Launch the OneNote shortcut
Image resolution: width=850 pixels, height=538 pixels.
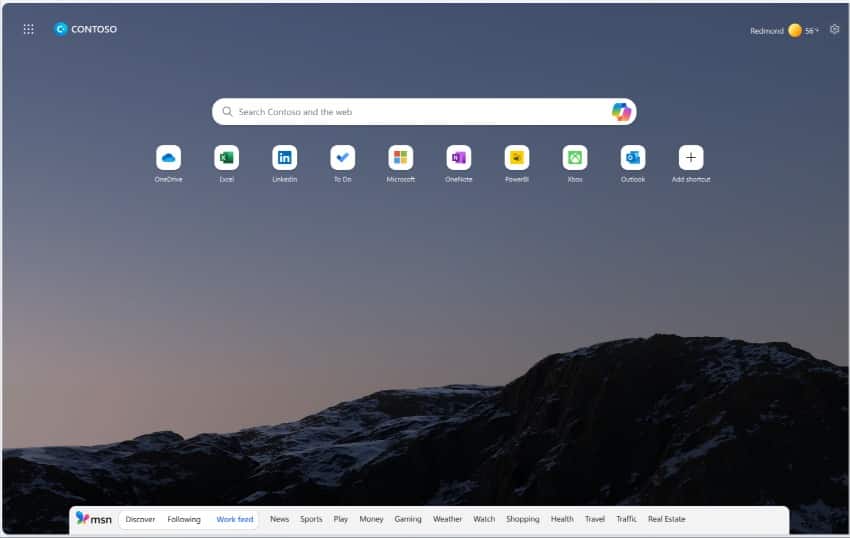pos(459,158)
